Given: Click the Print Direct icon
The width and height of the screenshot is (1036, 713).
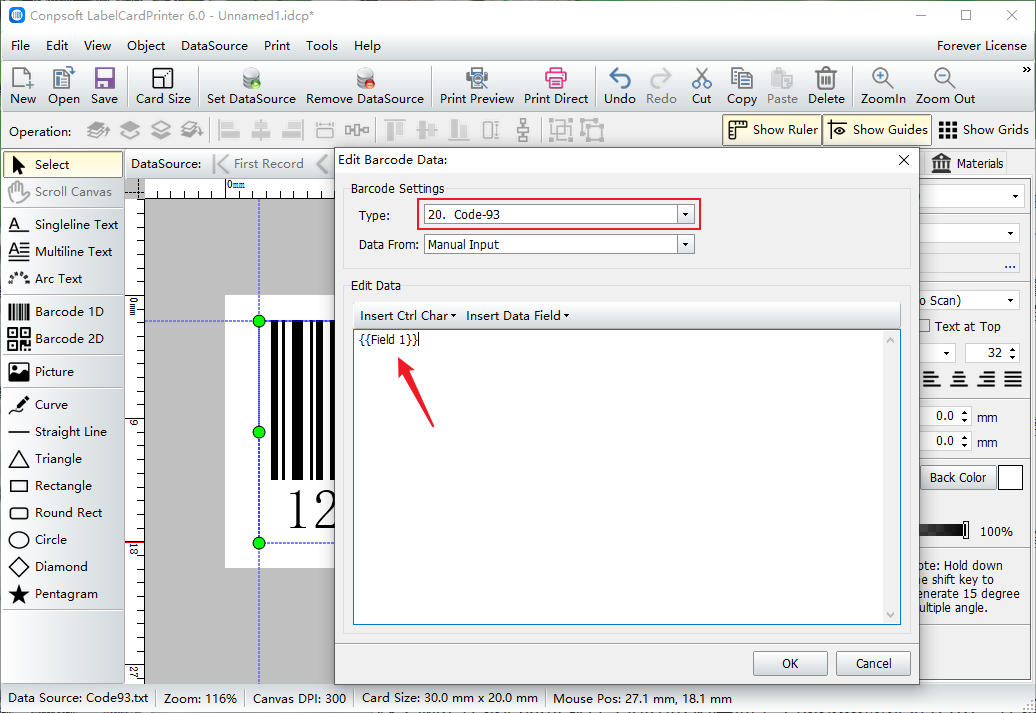Looking at the screenshot, I should [x=556, y=86].
